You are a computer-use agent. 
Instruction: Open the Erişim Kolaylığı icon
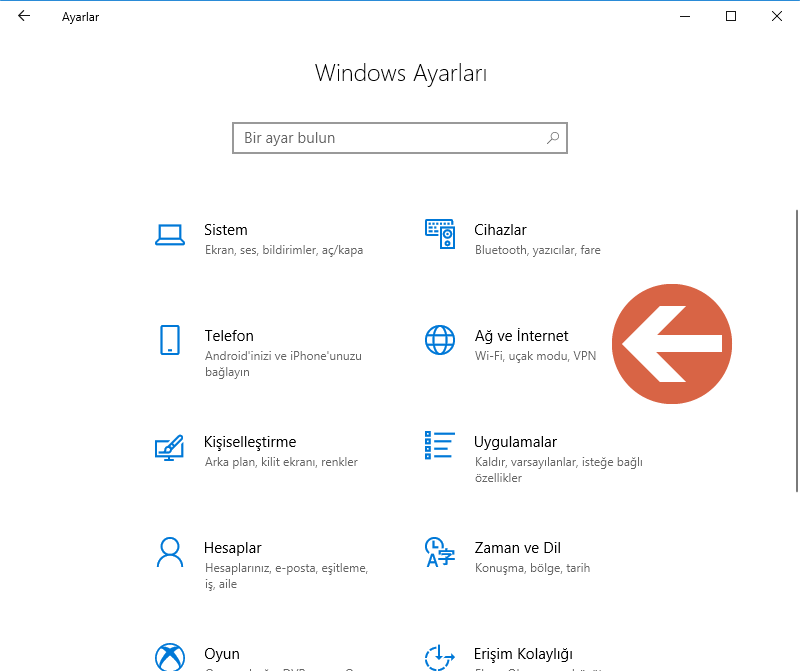[440, 658]
